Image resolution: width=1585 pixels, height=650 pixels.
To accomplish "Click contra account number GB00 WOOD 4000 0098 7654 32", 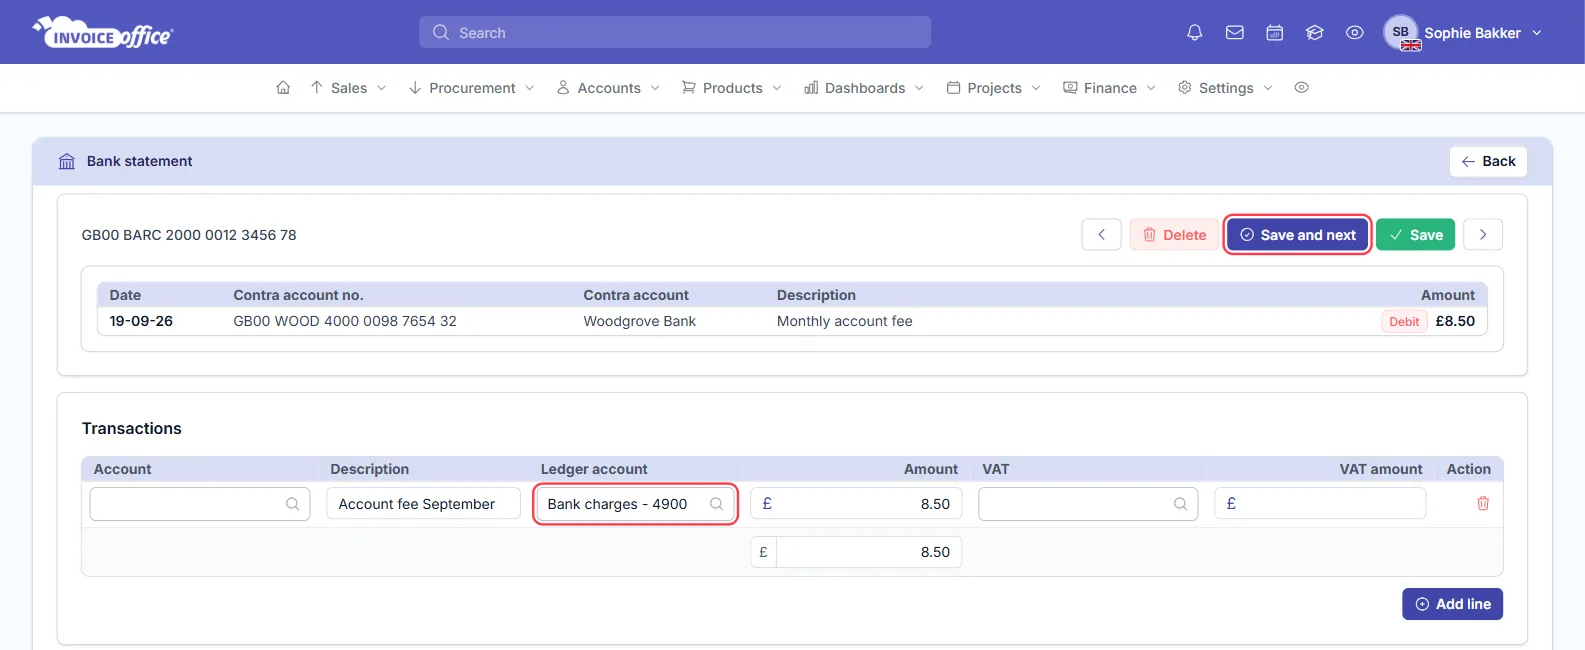I will point(345,321).
